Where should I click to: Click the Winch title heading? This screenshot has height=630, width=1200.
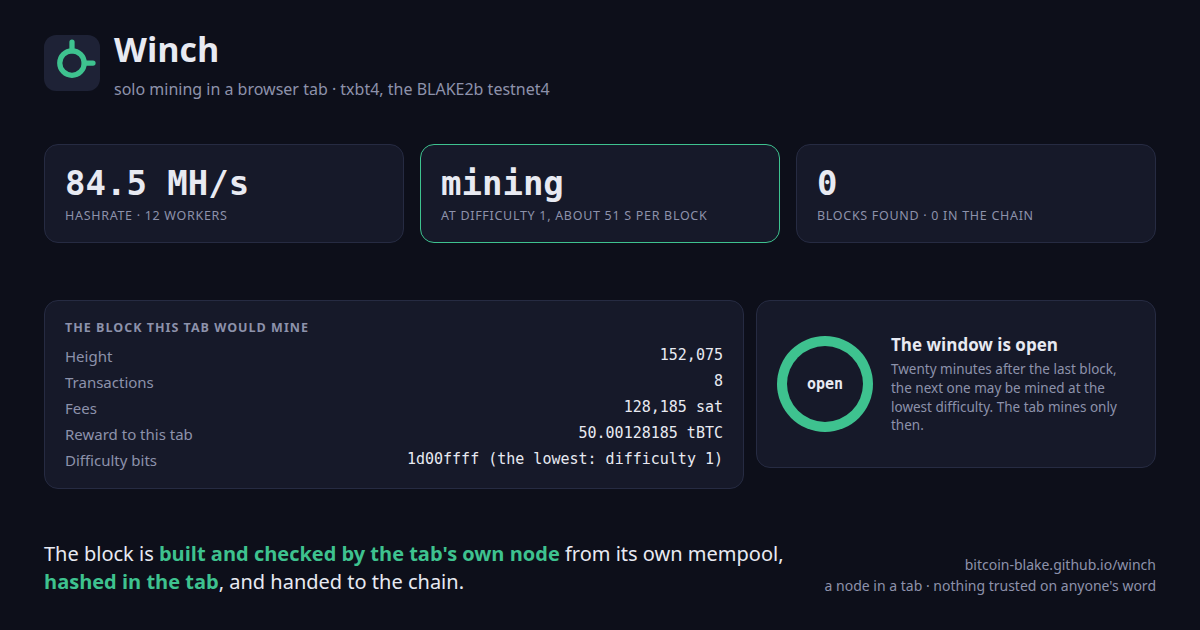tap(166, 50)
